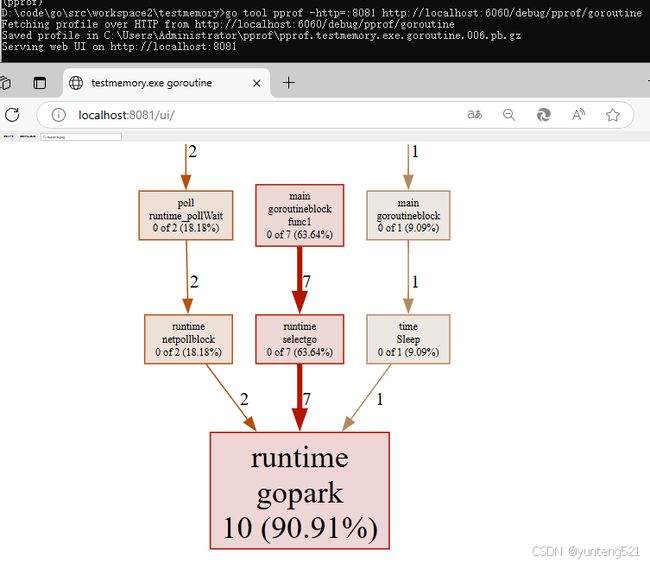The width and height of the screenshot is (650, 563).
Task: Click the terminal line starting 'Saved profile in'
Action: (261, 35)
